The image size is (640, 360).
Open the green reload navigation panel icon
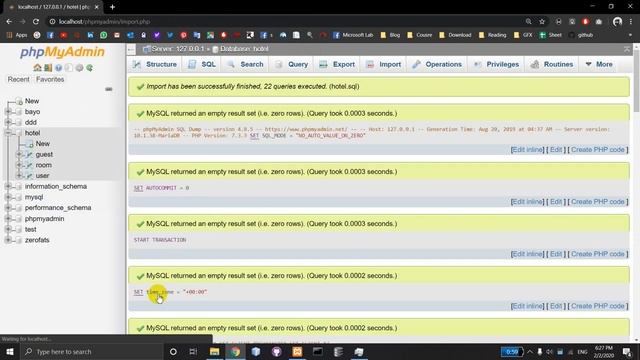pyautogui.click(x=89, y=68)
